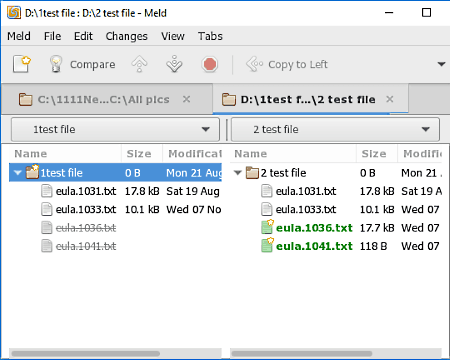Select eula.1033.txt in right pane
Screen dimensions: 450x360
[x=306, y=210]
